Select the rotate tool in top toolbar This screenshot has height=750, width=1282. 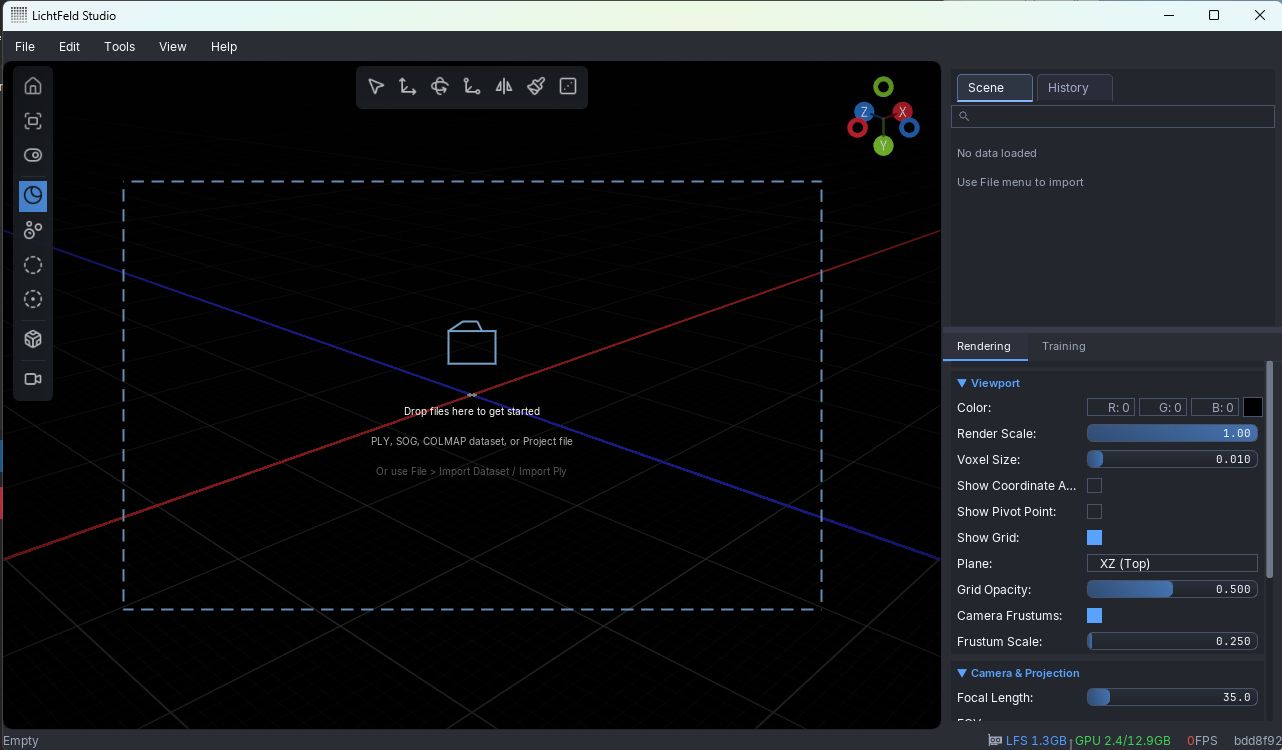pos(440,87)
